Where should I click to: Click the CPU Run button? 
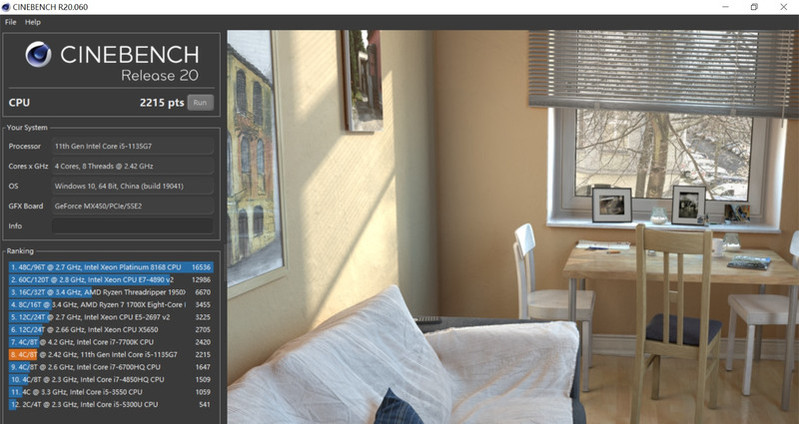(x=200, y=102)
